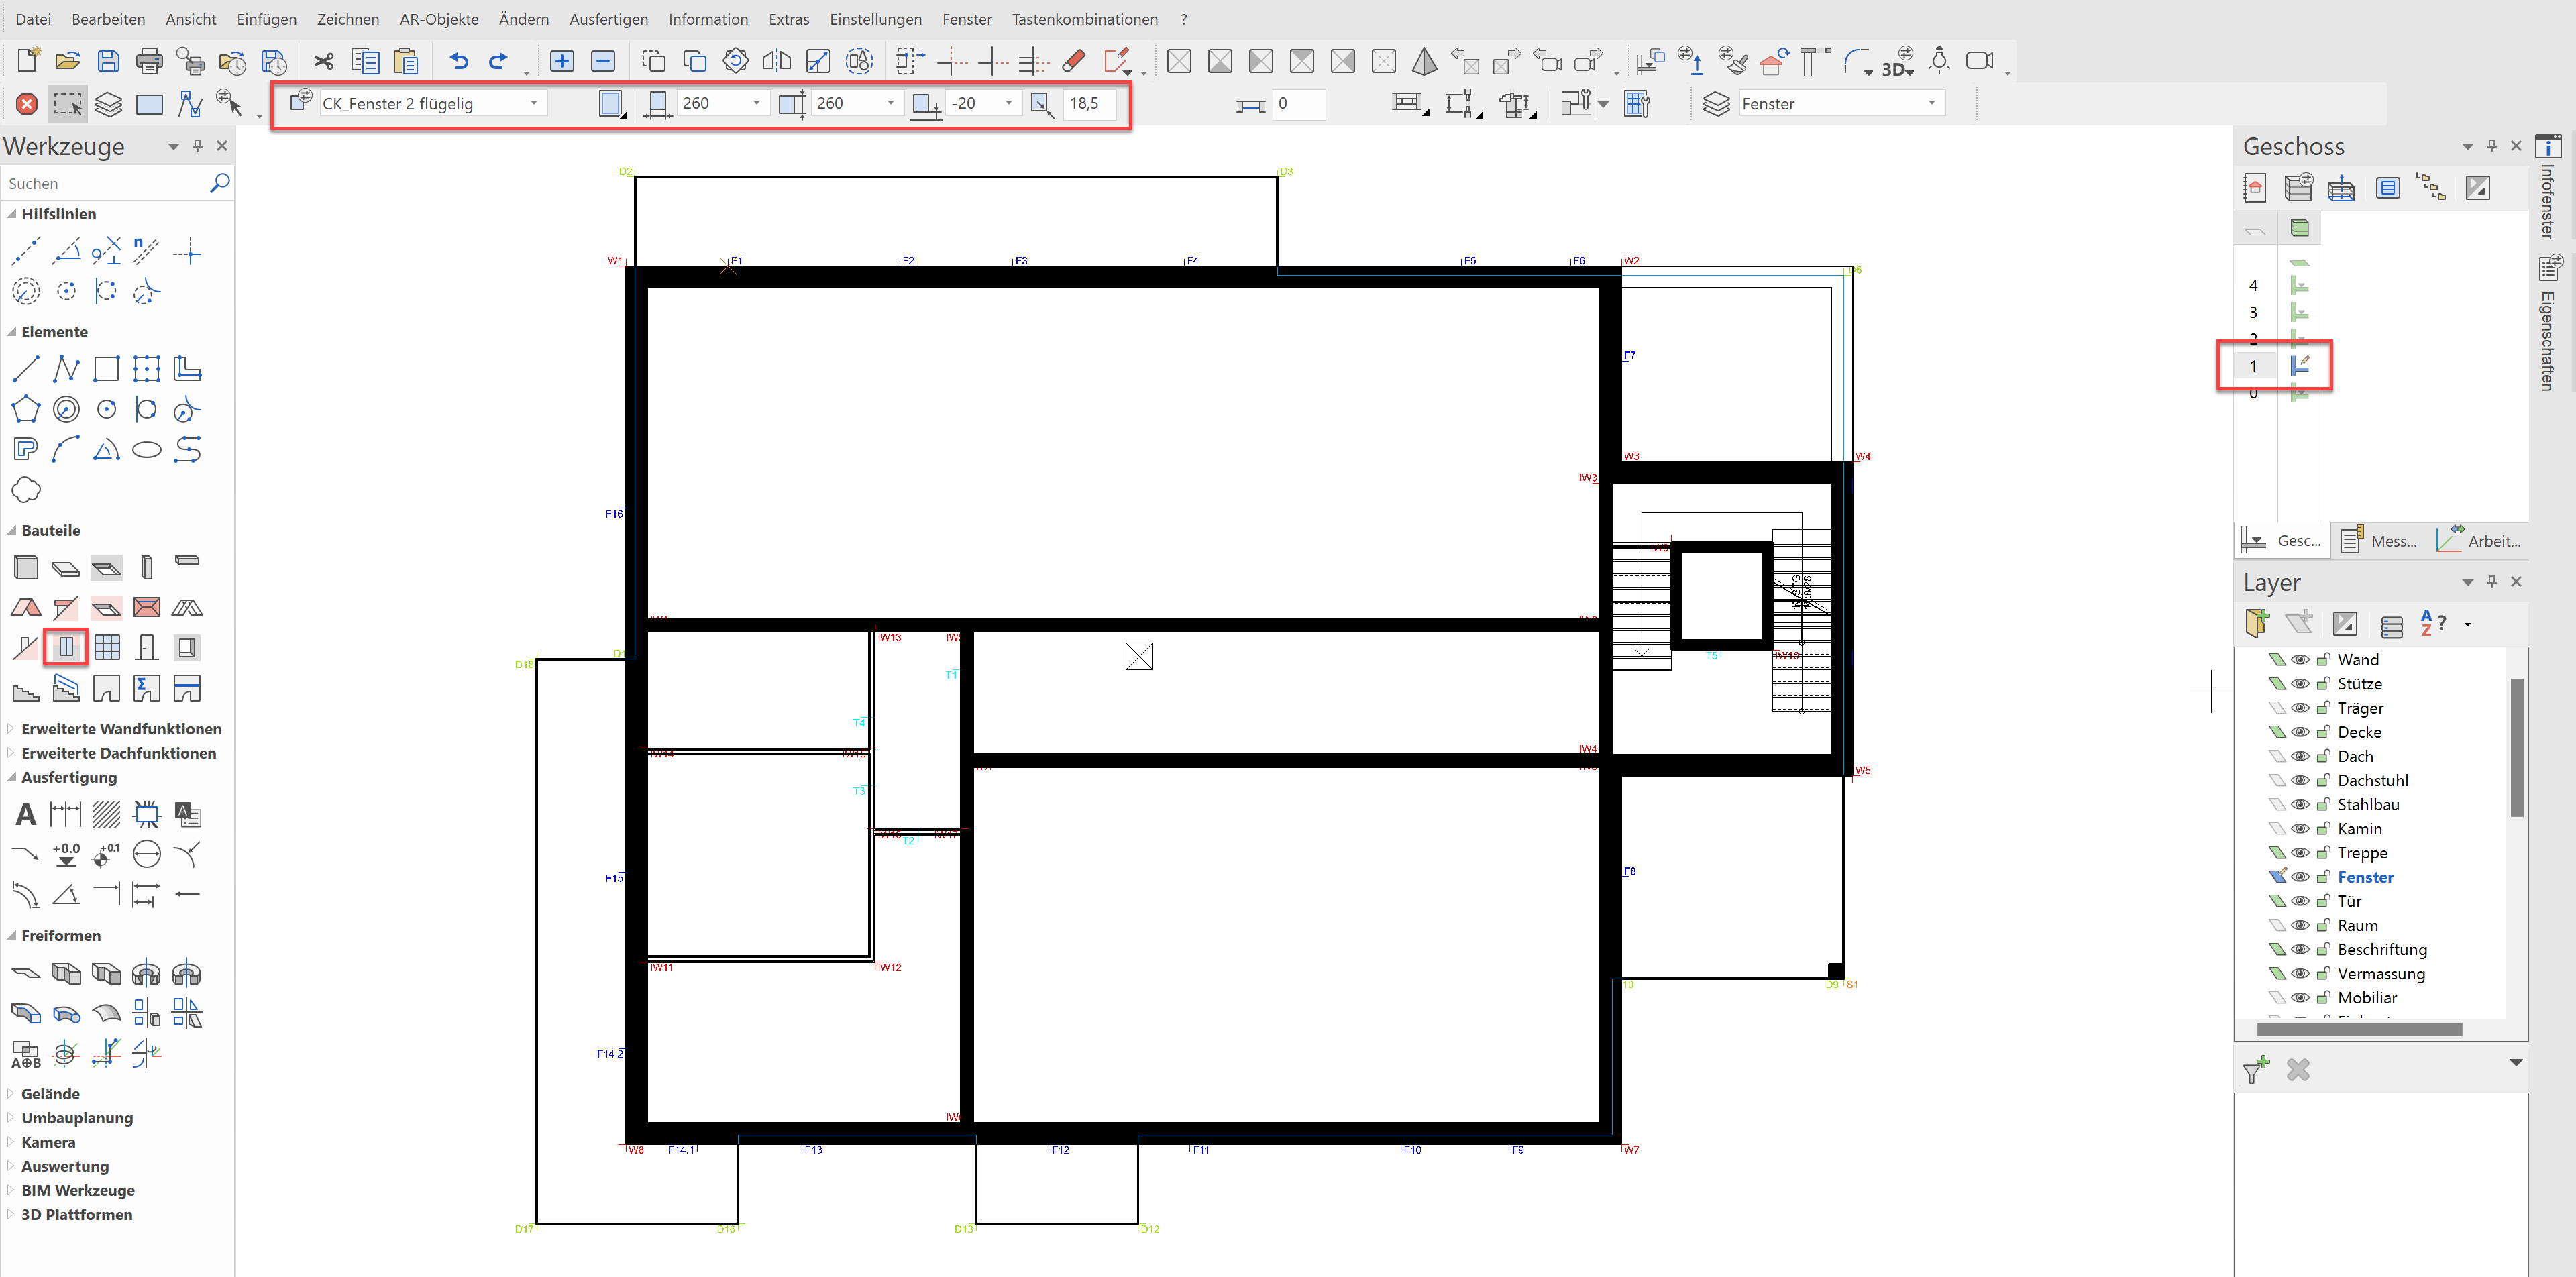Select the wall component tool
Image resolution: width=2576 pixels, height=1277 pixels.
pyautogui.click(x=26, y=567)
